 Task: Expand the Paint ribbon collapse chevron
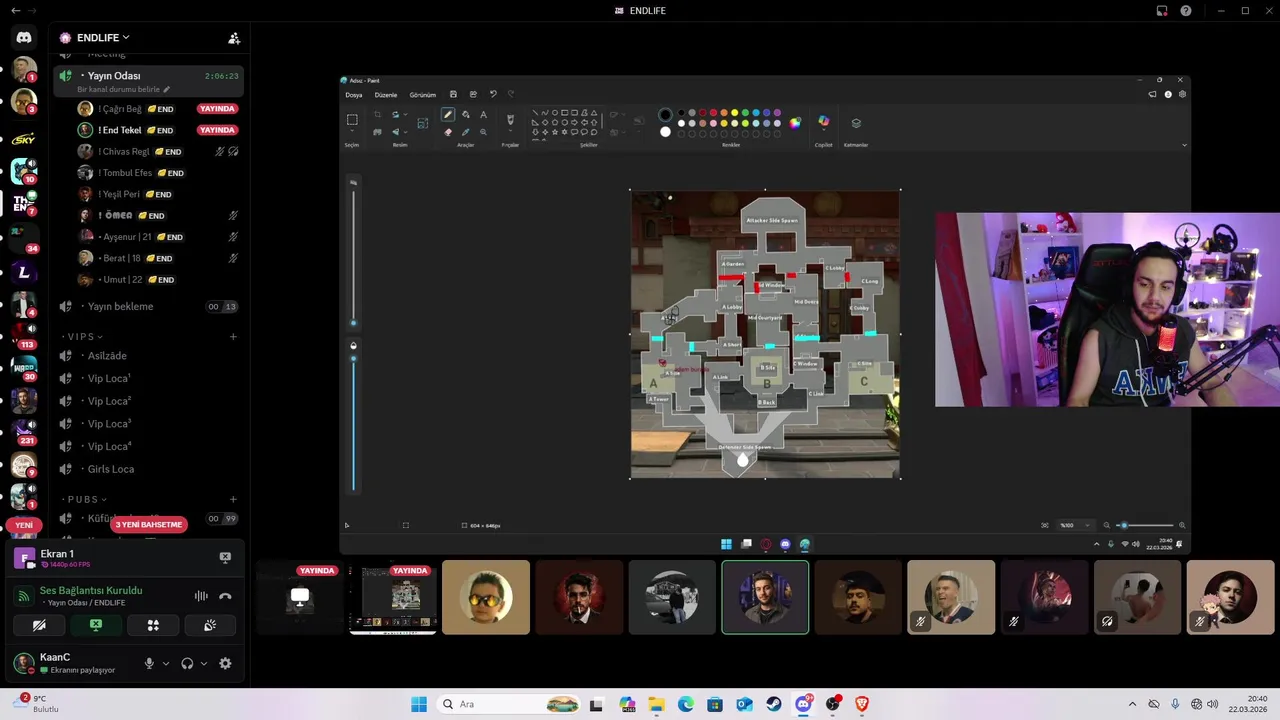click(x=1184, y=145)
